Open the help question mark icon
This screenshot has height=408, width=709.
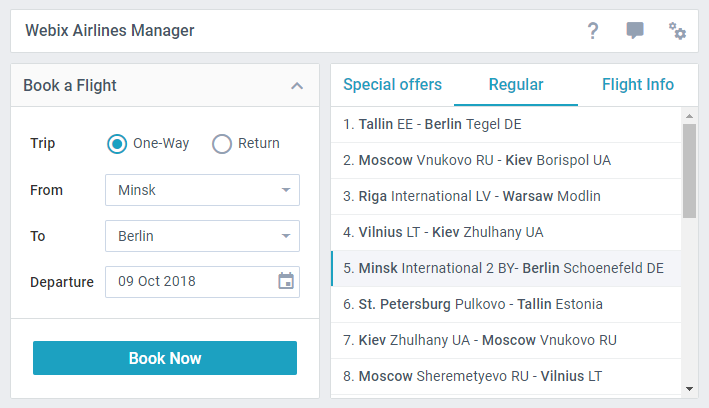(x=593, y=31)
